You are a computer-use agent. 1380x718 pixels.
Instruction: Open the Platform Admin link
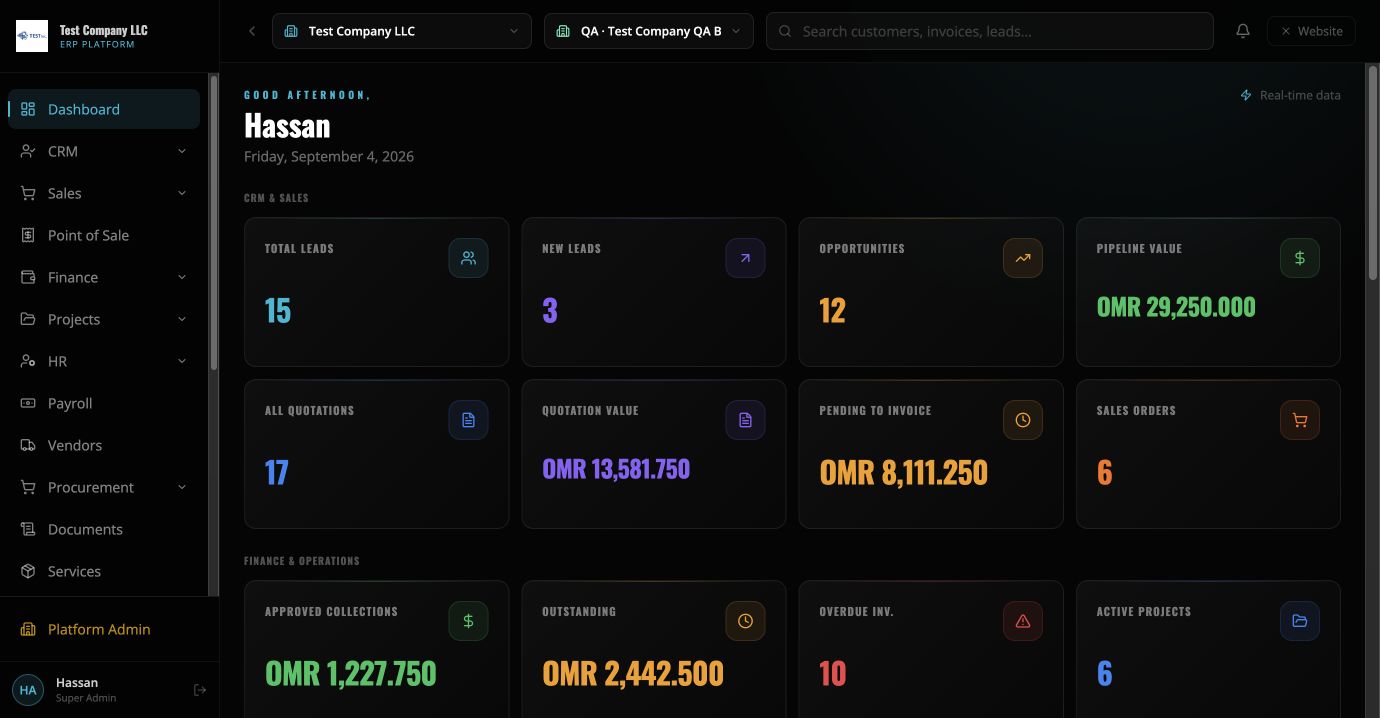(104, 629)
